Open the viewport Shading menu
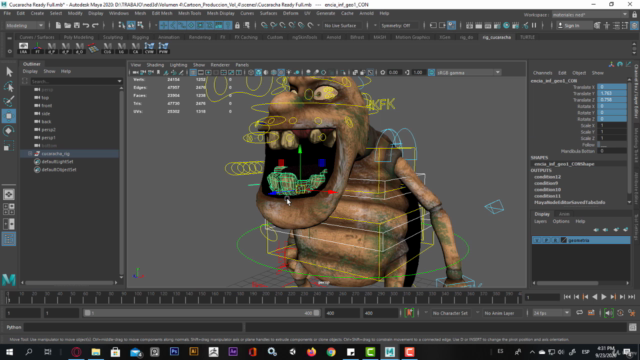This screenshot has height=360, width=640. (155, 65)
